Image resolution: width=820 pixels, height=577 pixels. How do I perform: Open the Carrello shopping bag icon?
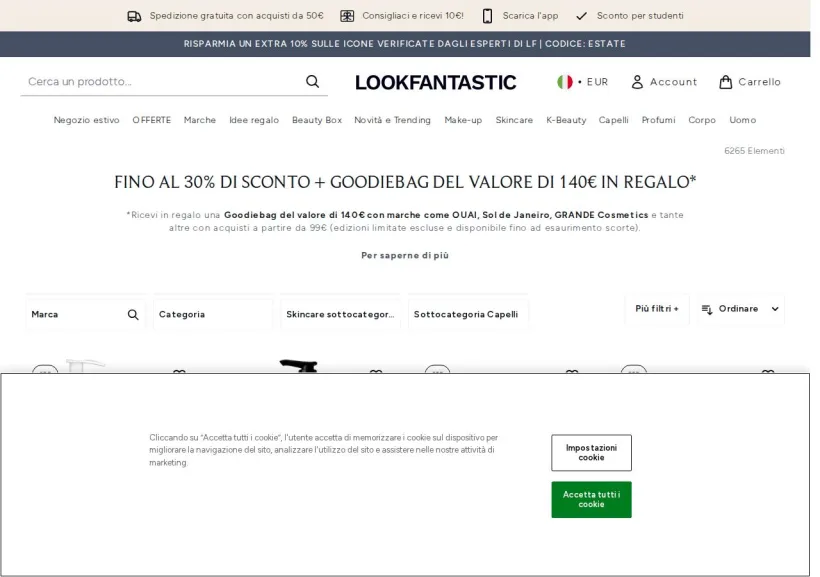pyautogui.click(x=725, y=82)
